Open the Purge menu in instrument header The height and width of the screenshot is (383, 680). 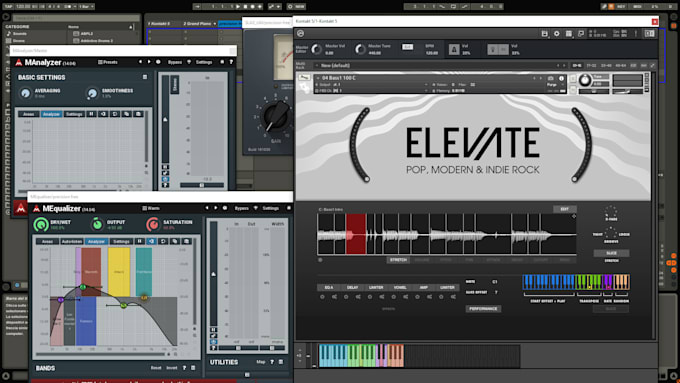(x=551, y=85)
